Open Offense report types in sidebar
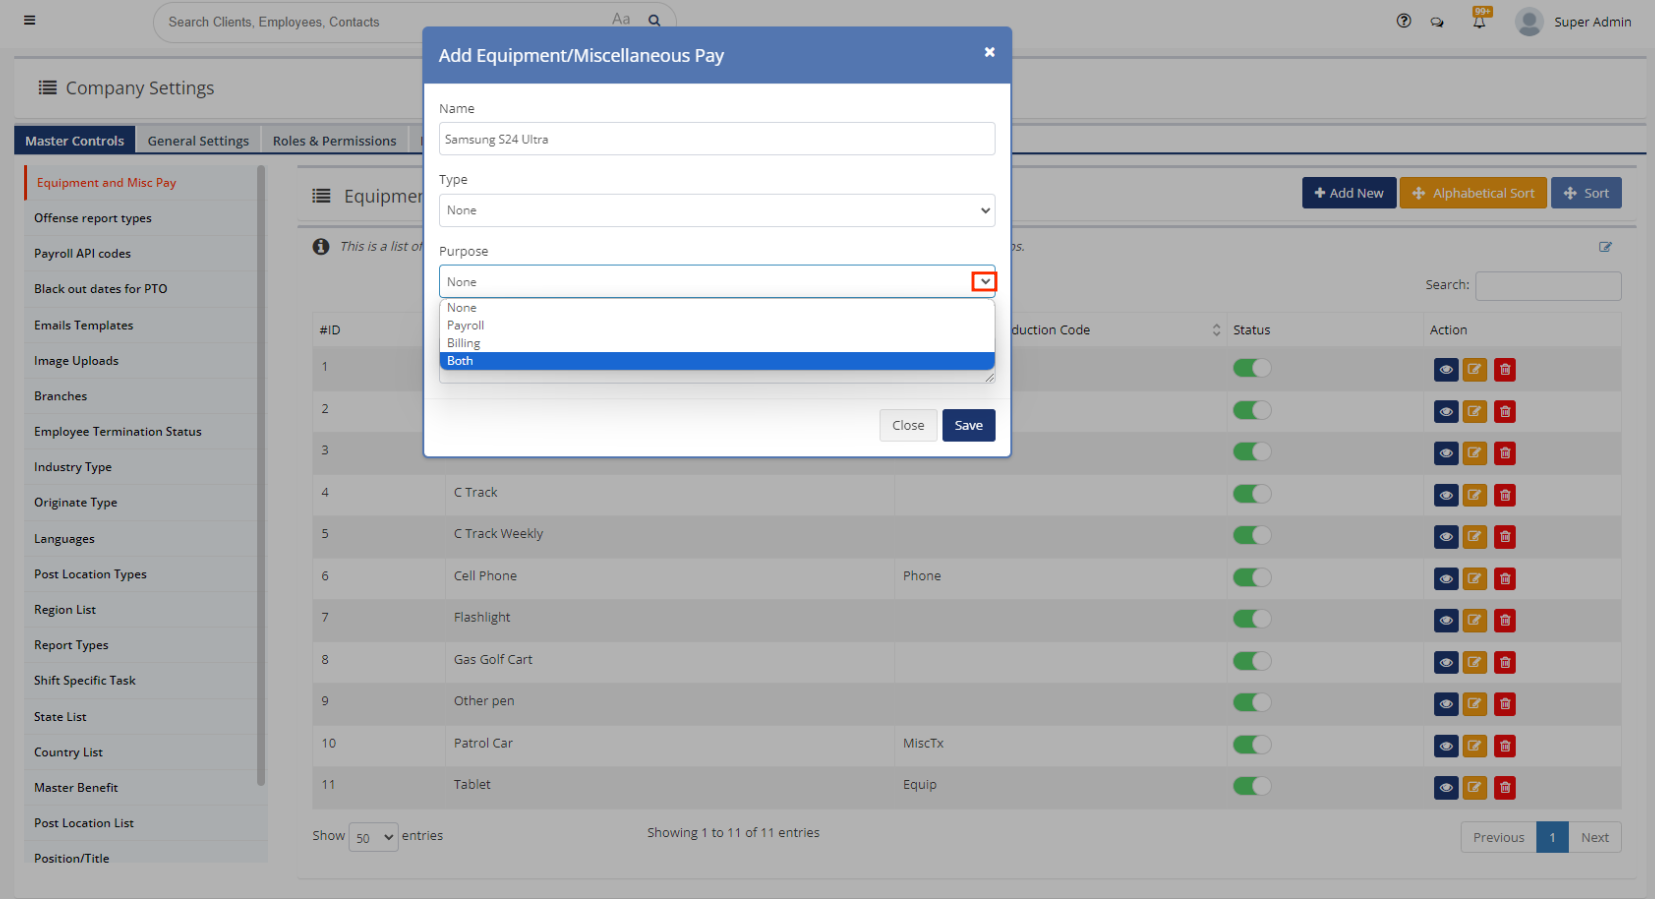Image resolution: width=1655 pixels, height=899 pixels. (93, 218)
